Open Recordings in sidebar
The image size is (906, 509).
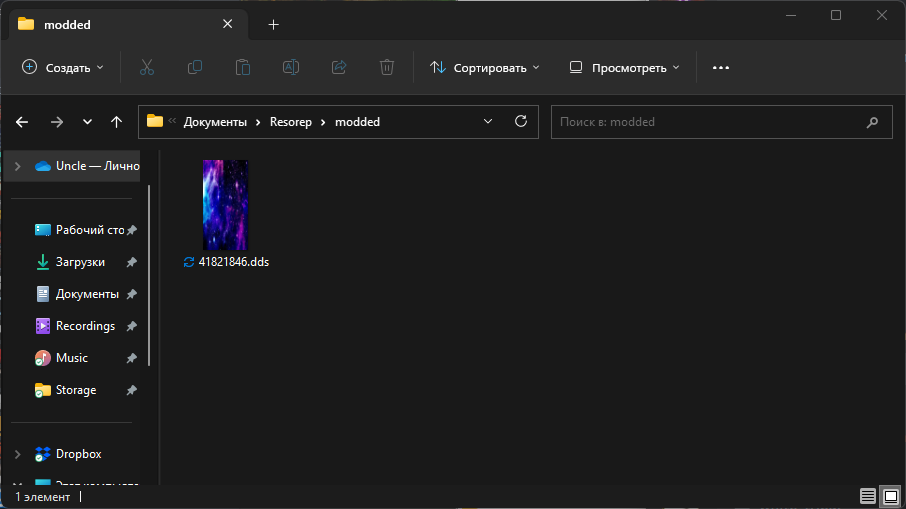coord(75,326)
